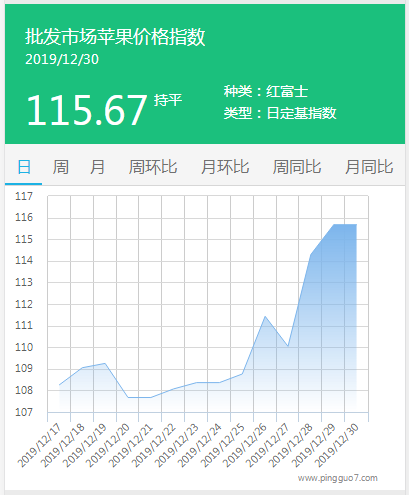Viewport: 409px width, 495px height.
Task: Click the chart point at 2019/12/19 peak
Action: [105, 363]
